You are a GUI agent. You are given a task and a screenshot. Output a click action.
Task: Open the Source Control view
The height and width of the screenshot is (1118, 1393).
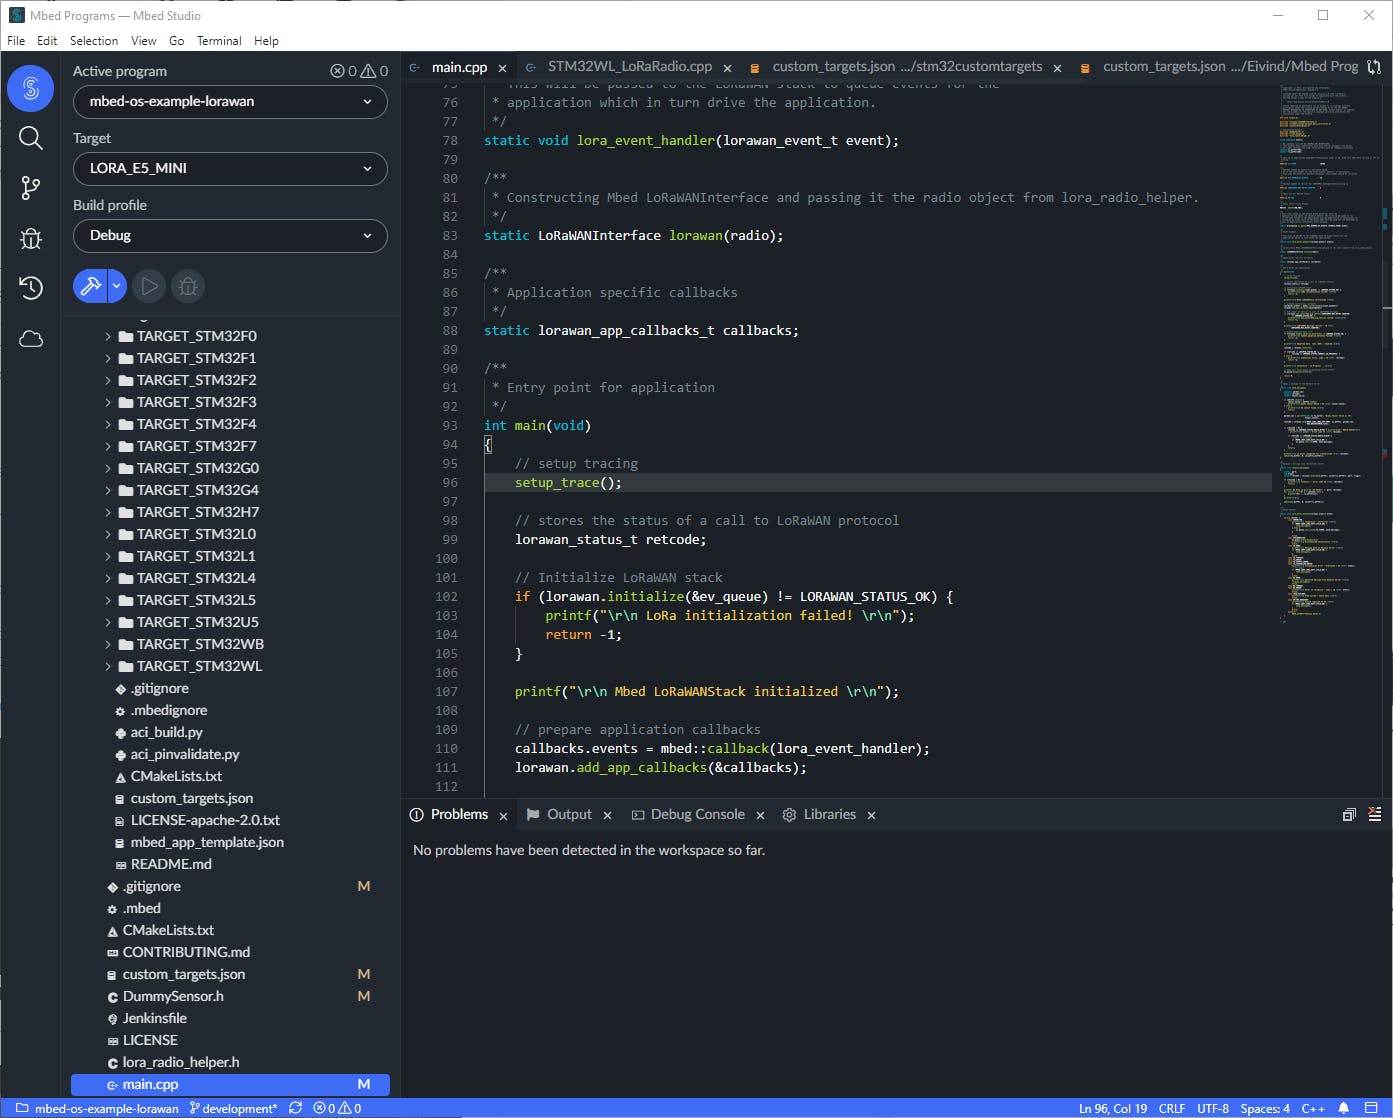pyautogui.click(x=31, y=187)
